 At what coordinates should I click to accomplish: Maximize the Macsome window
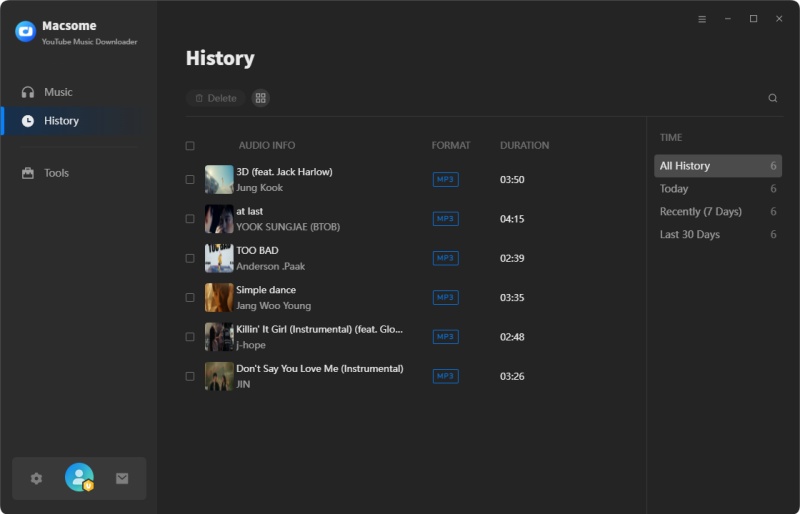[753, 19]
